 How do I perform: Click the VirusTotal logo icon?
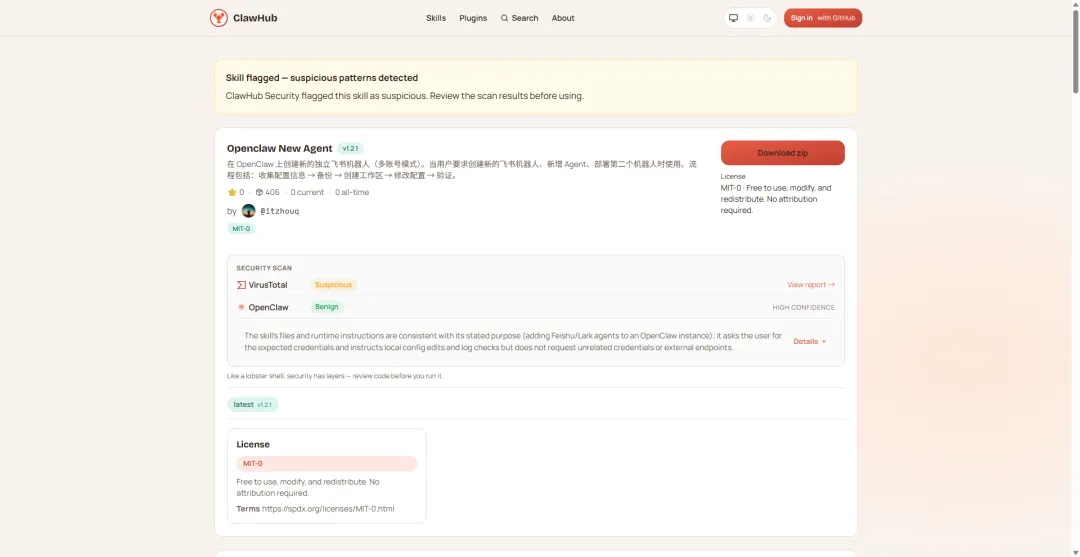(x=241, y=285)
